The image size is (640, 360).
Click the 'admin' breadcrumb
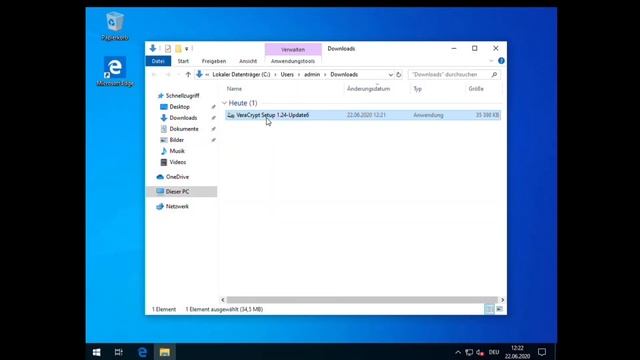tap(312, 75)
